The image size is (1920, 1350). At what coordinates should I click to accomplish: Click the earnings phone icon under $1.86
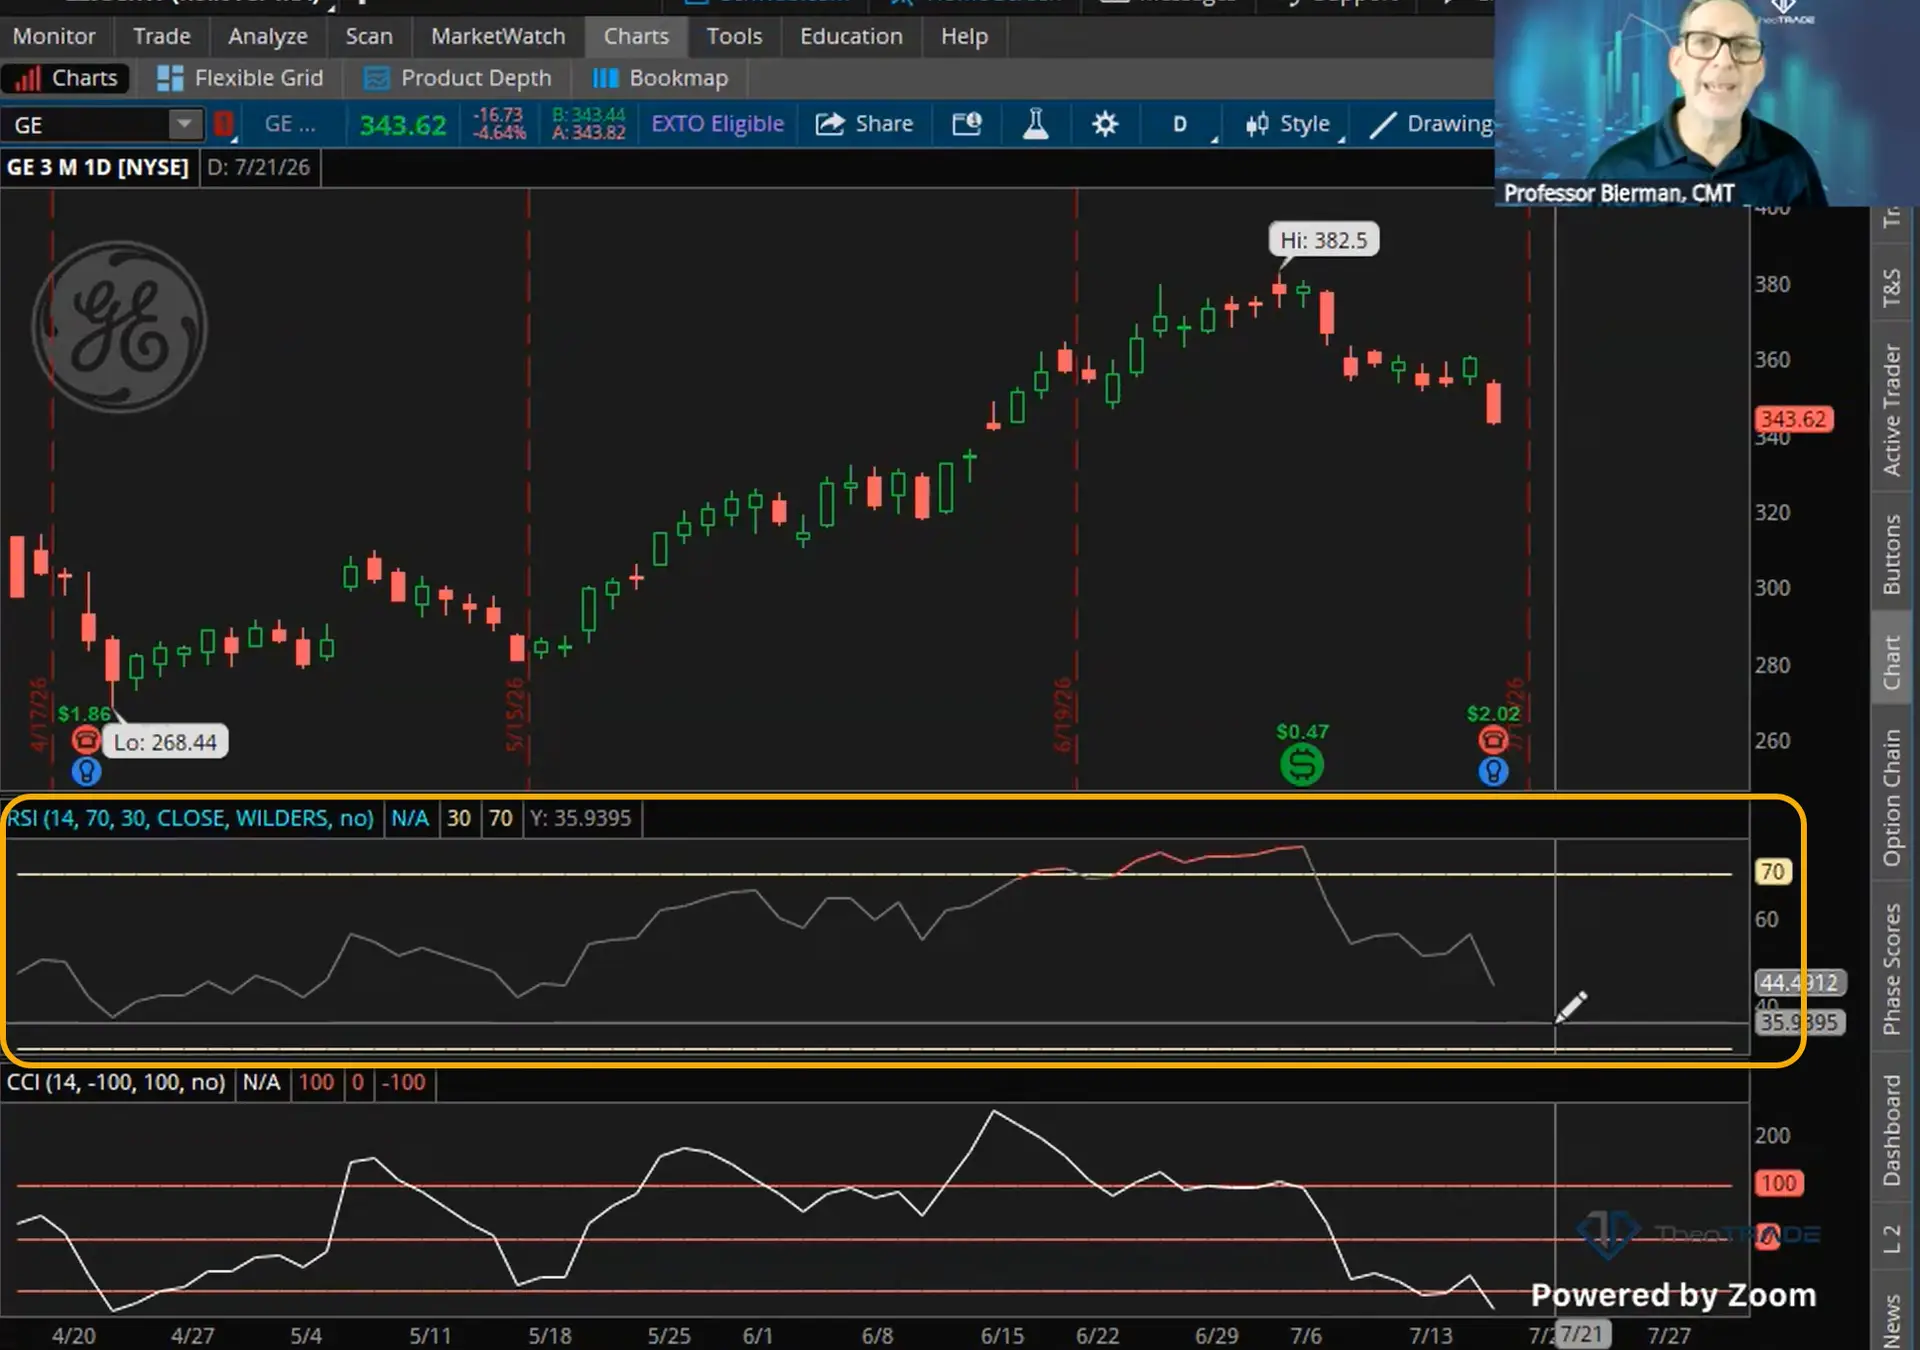click(86, 740)
